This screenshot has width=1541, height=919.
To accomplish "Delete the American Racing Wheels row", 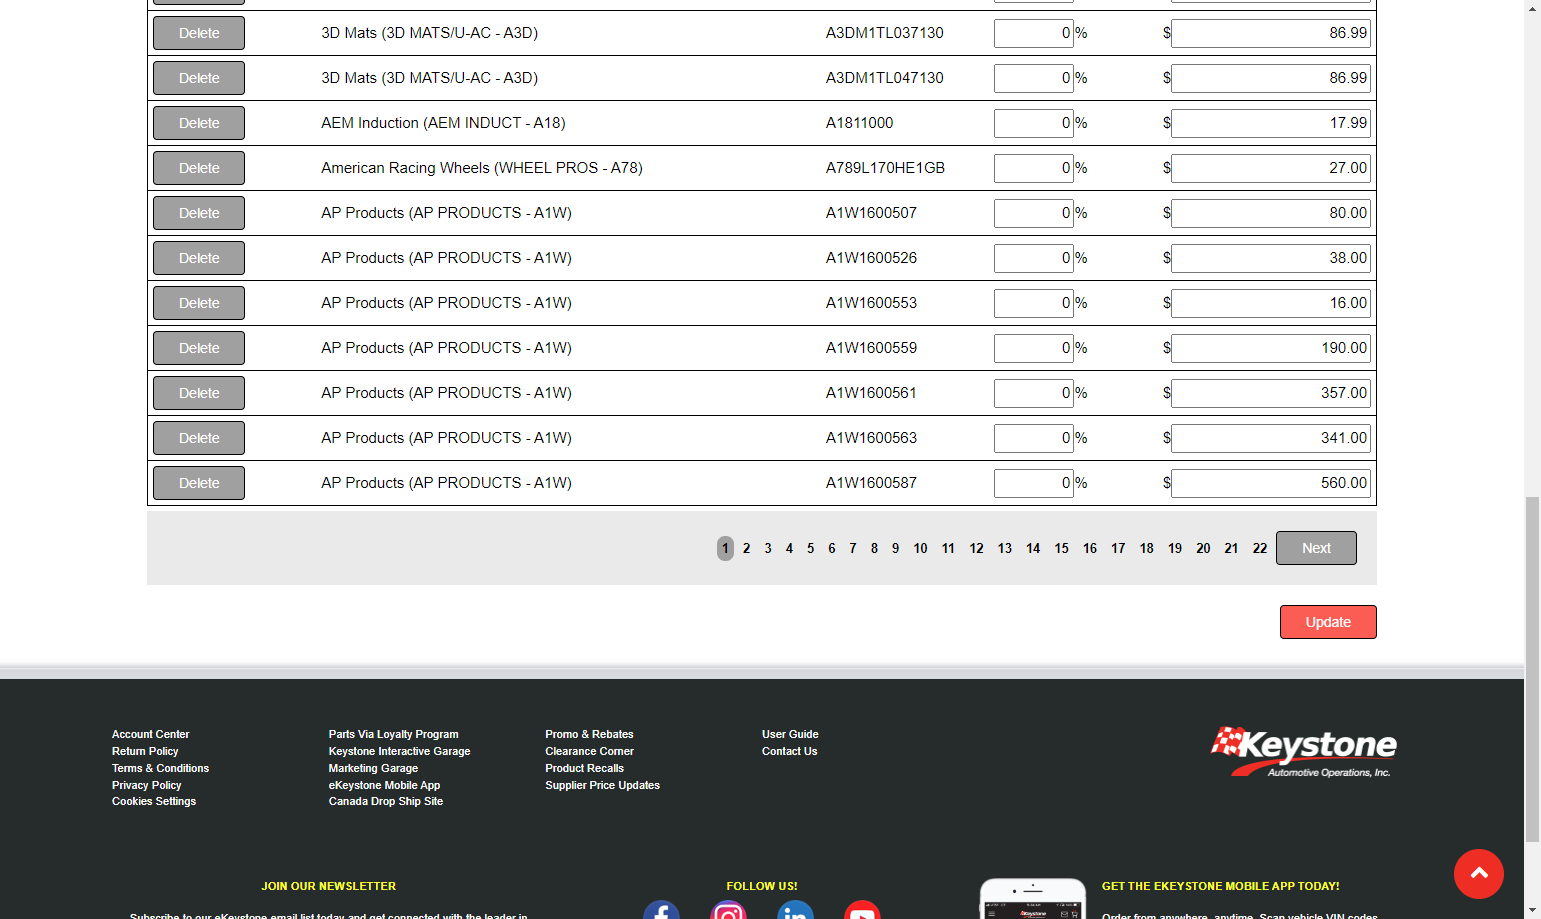I will click(x=199, y=168).
